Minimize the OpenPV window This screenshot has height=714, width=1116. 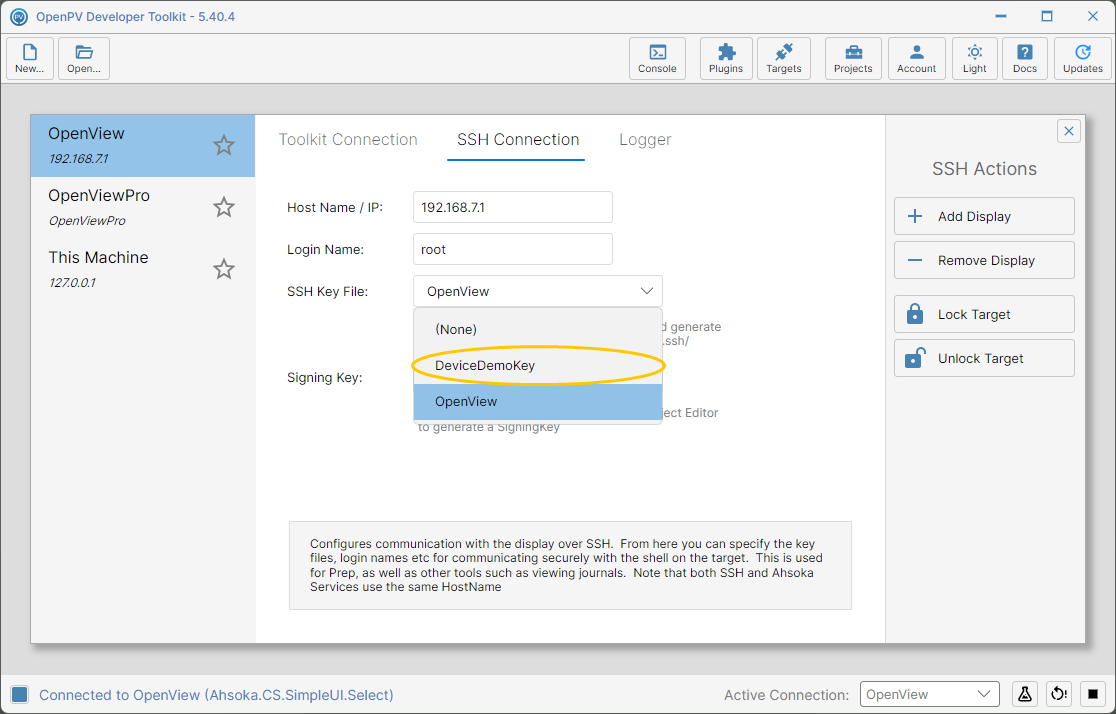(1001, 16)
